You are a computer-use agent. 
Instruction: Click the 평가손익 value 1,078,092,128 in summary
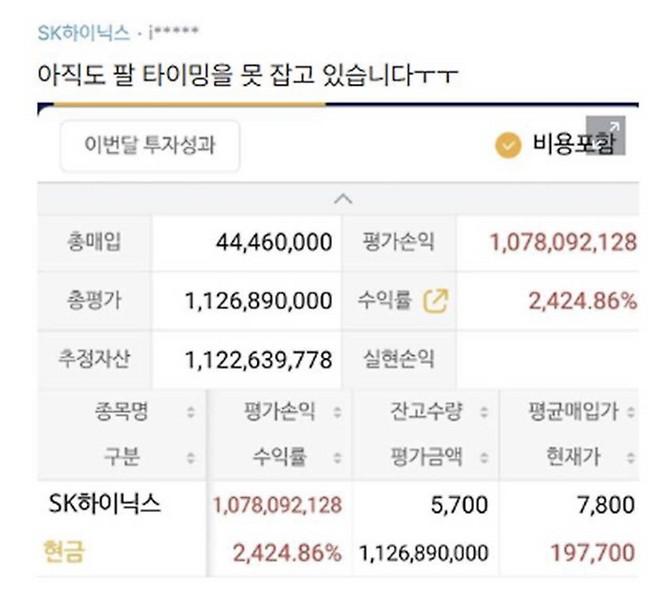tap(563, 243)
